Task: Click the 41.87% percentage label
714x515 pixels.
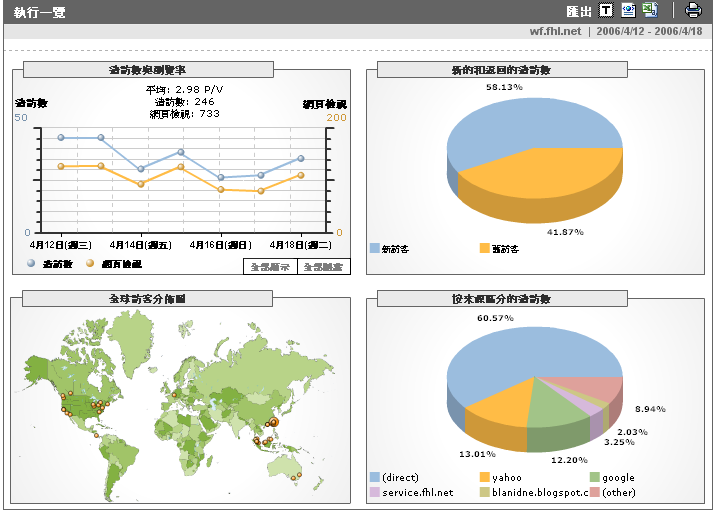Action: [565, 232]
